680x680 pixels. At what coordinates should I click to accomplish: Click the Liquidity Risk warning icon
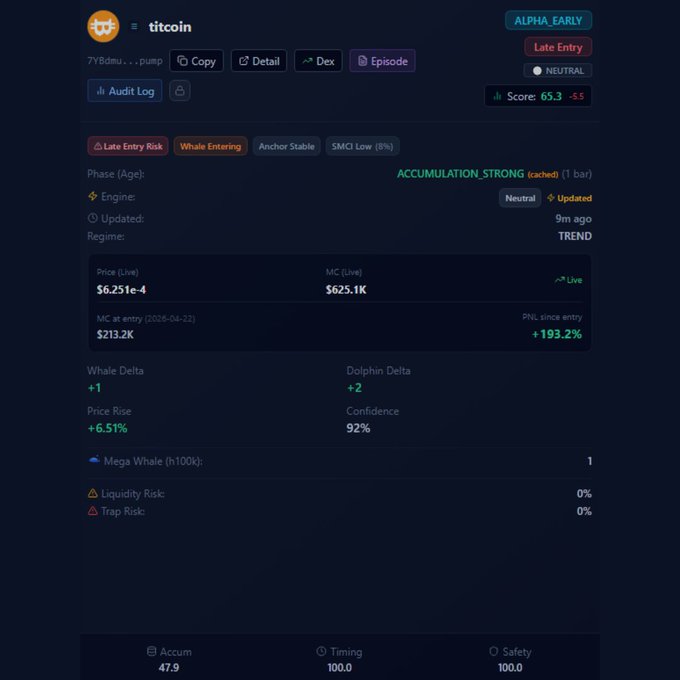coord(93,493)
